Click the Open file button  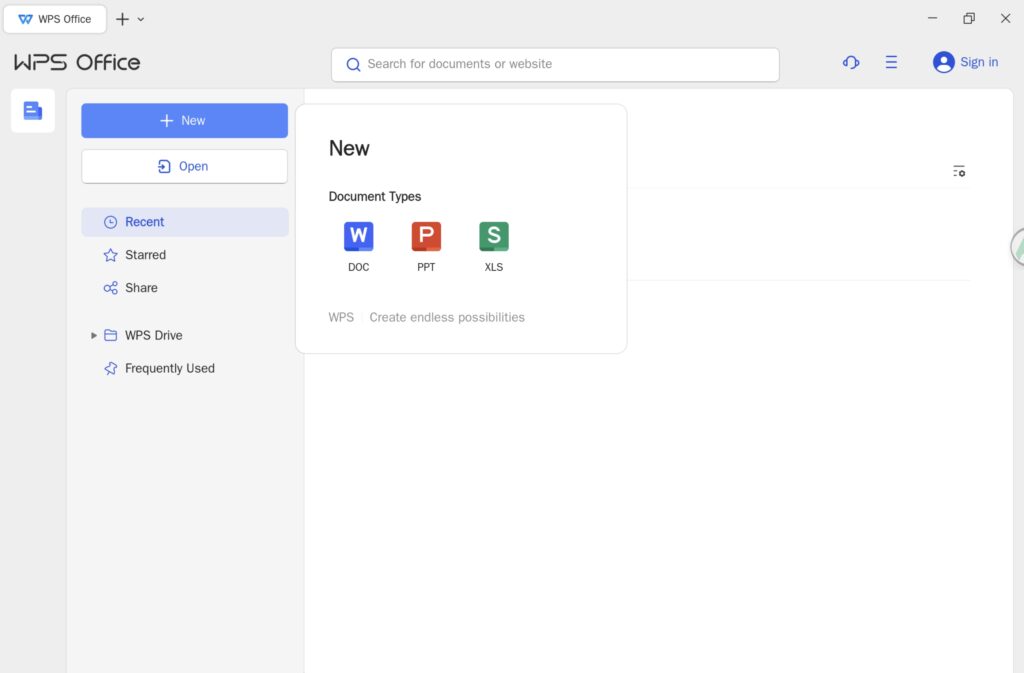pyautogui.click(x=185, y=166)
